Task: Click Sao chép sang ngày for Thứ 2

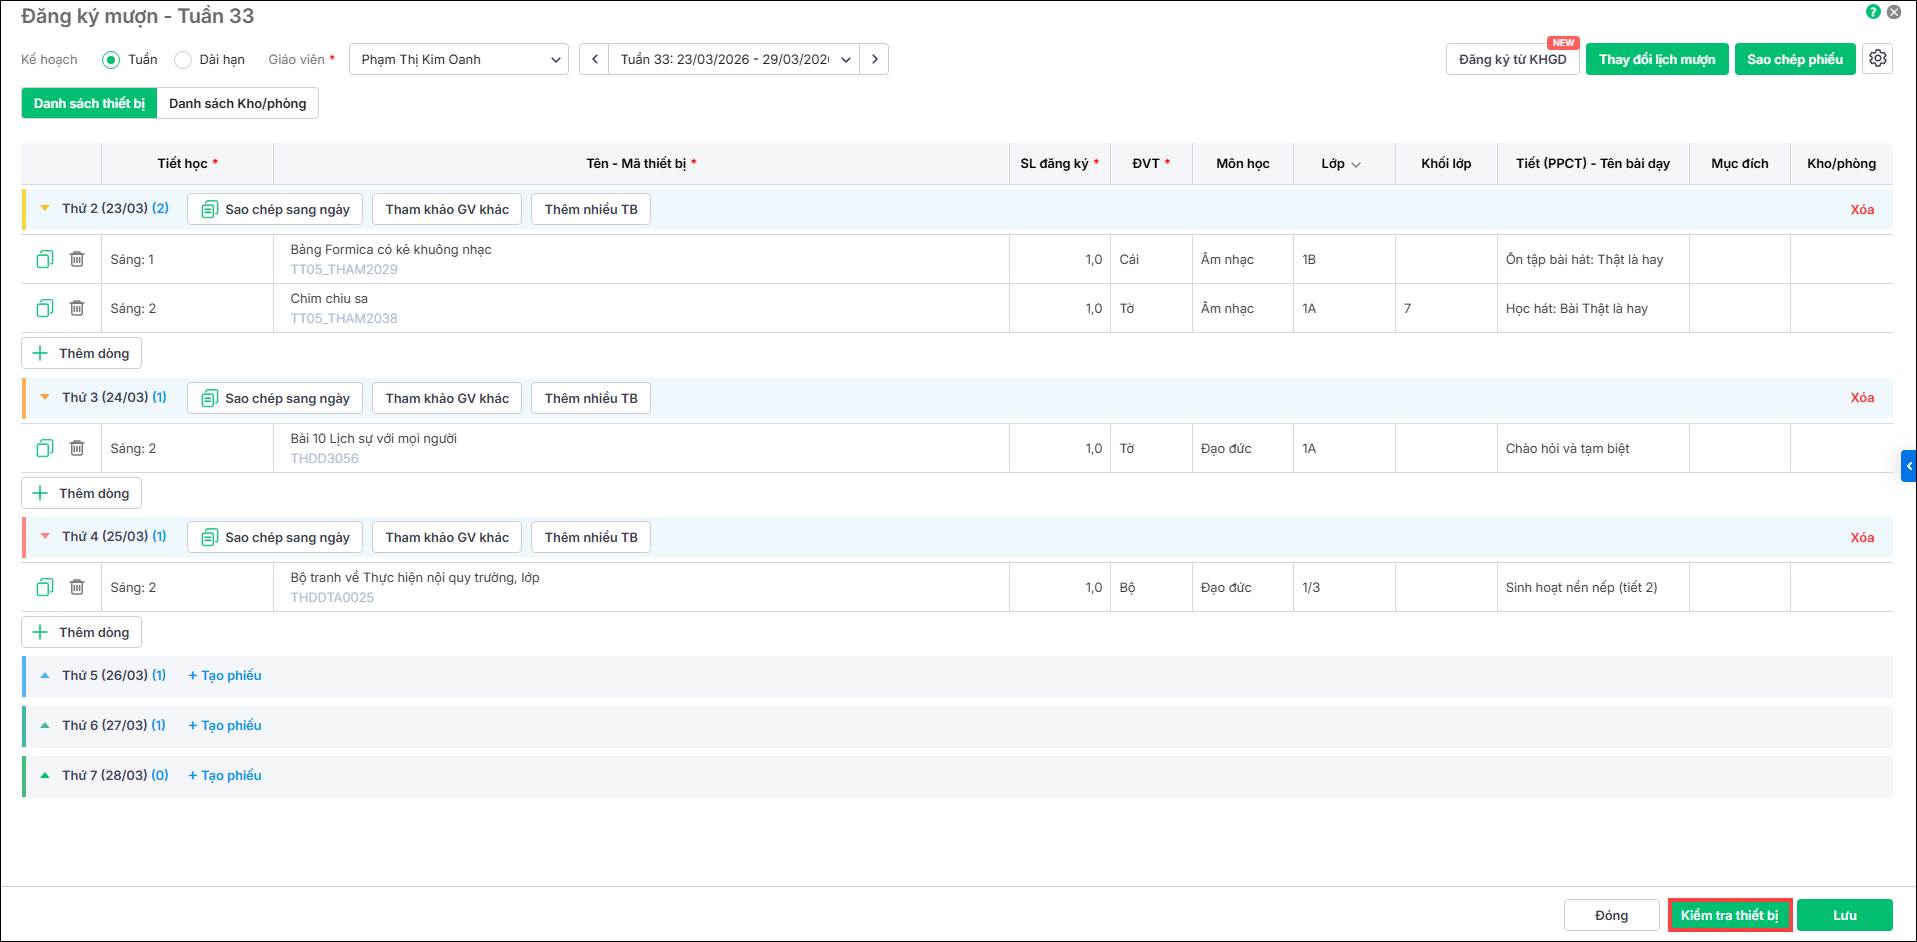Action: (x=275, y=209)
